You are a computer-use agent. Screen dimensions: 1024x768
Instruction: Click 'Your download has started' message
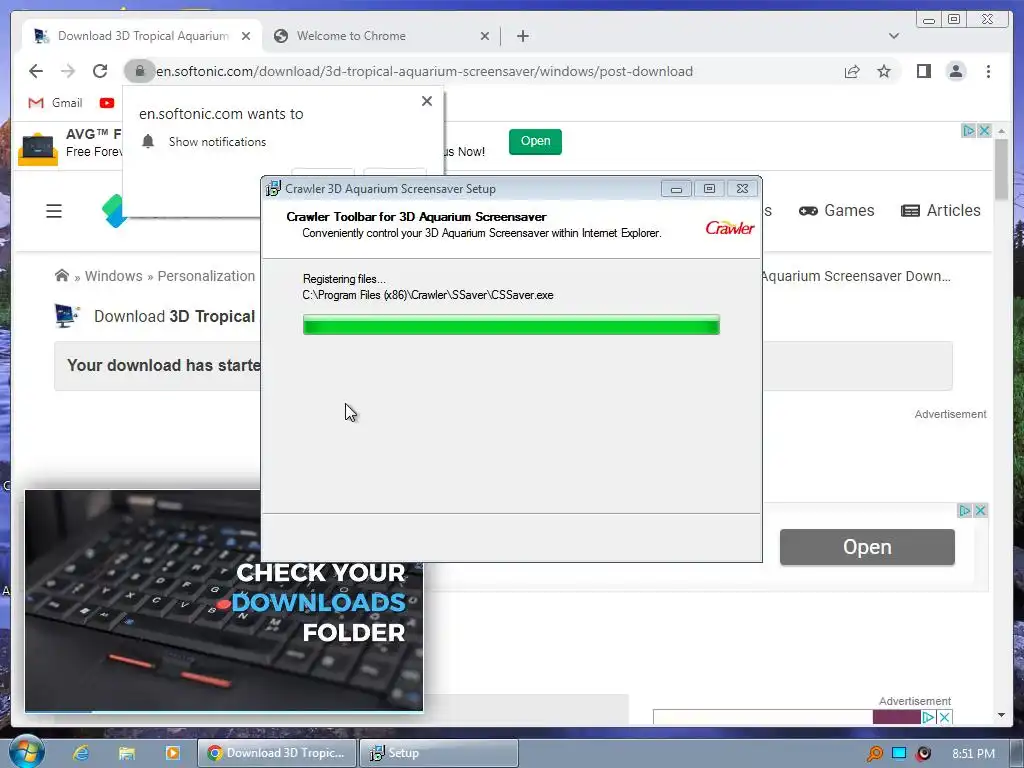click(163, 365)
